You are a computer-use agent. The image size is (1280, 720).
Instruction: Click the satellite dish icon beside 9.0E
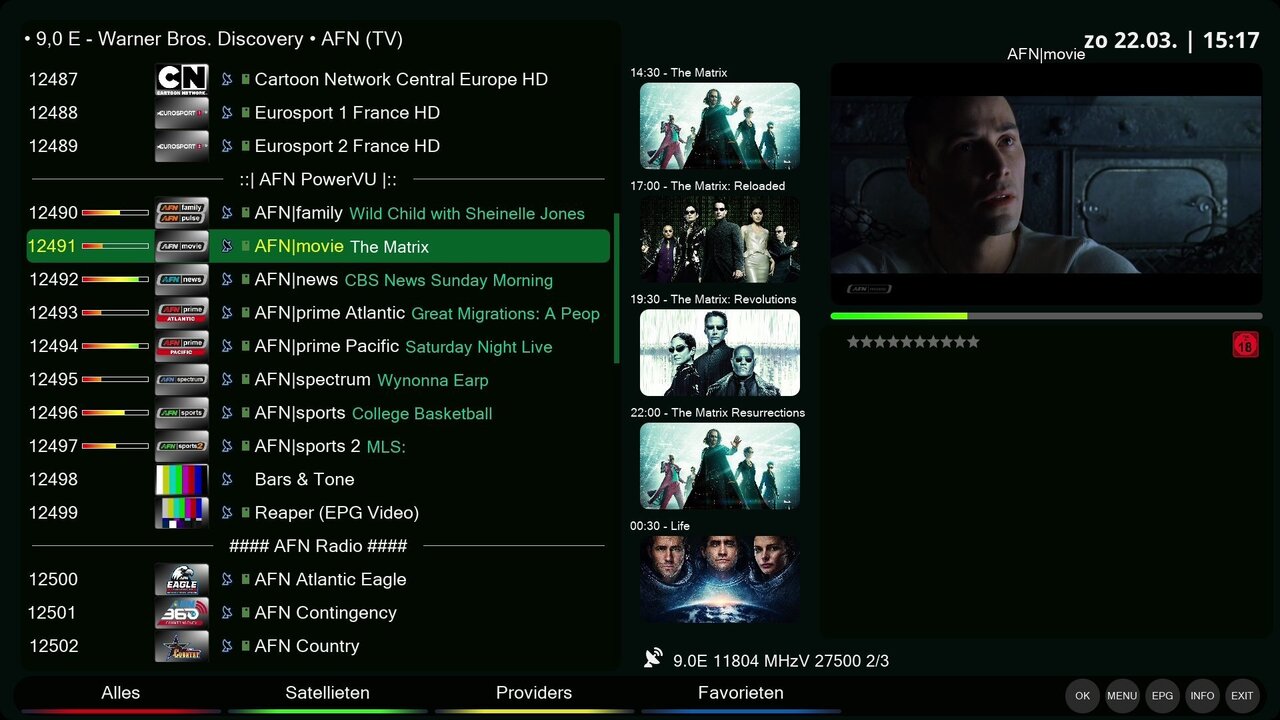(x=653, y=658)
